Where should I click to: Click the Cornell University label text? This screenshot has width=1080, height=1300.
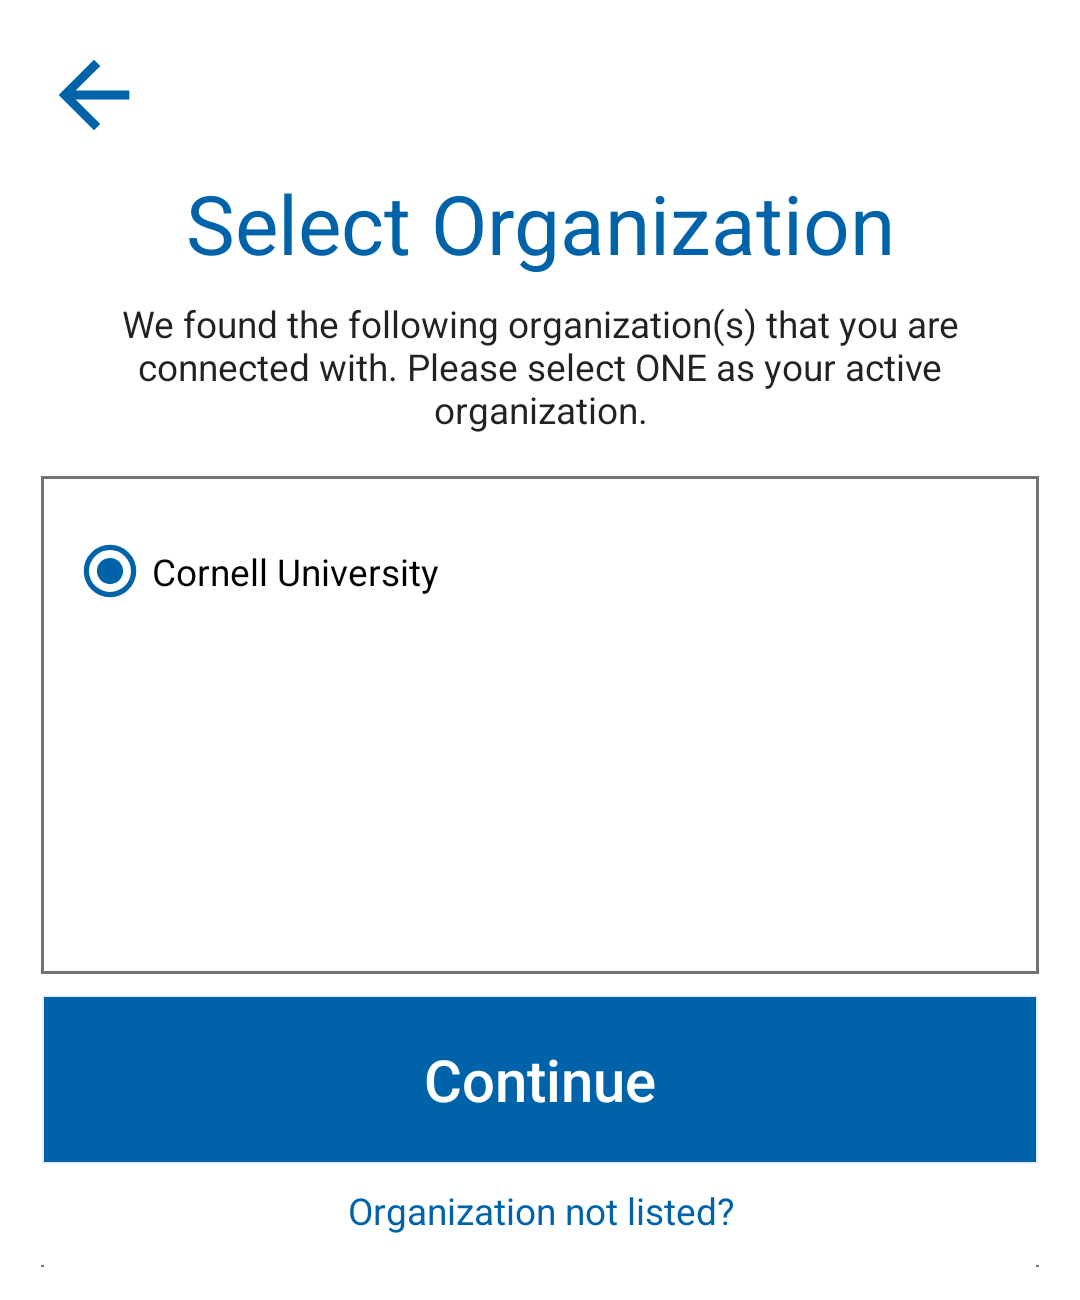(x=295, y=573)
